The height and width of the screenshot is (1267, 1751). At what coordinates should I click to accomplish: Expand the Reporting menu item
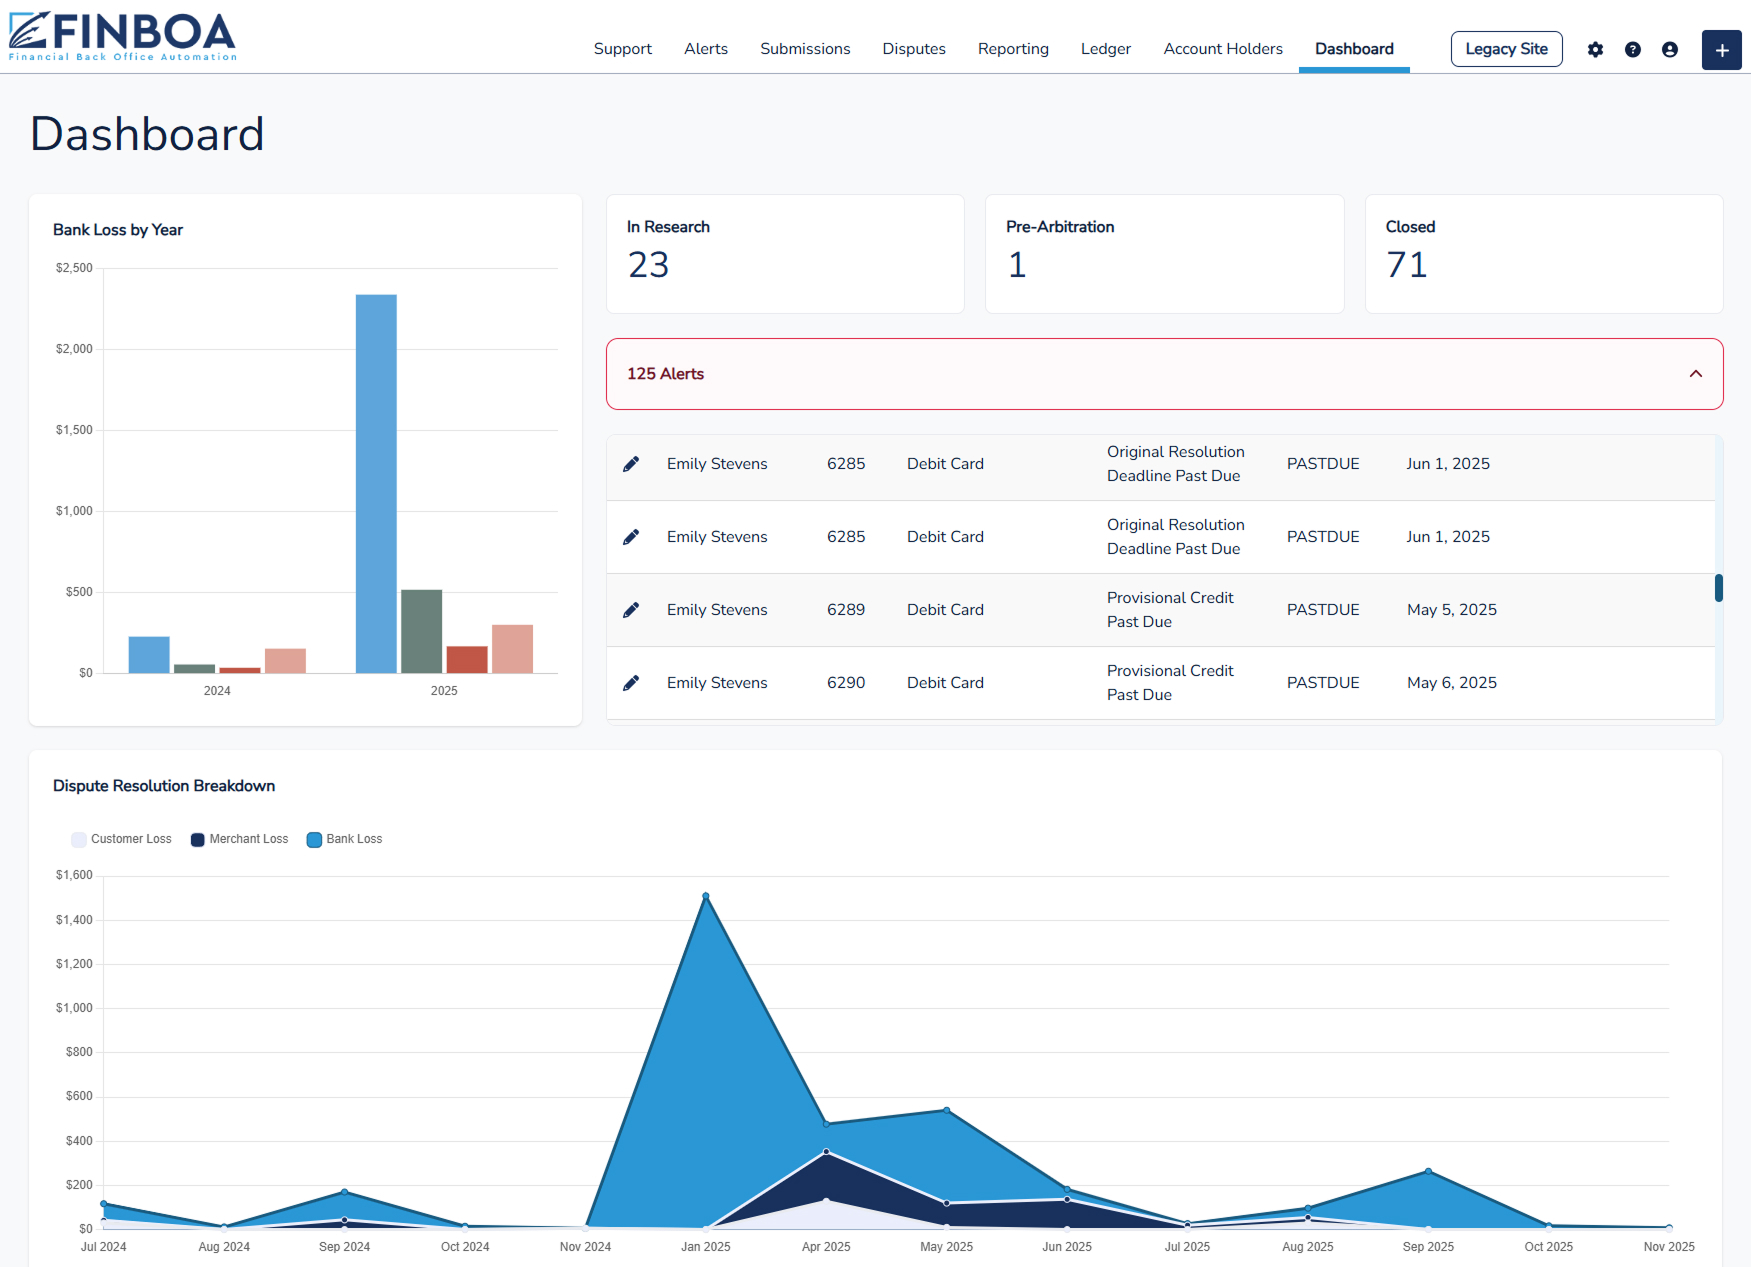(1013, 48)
